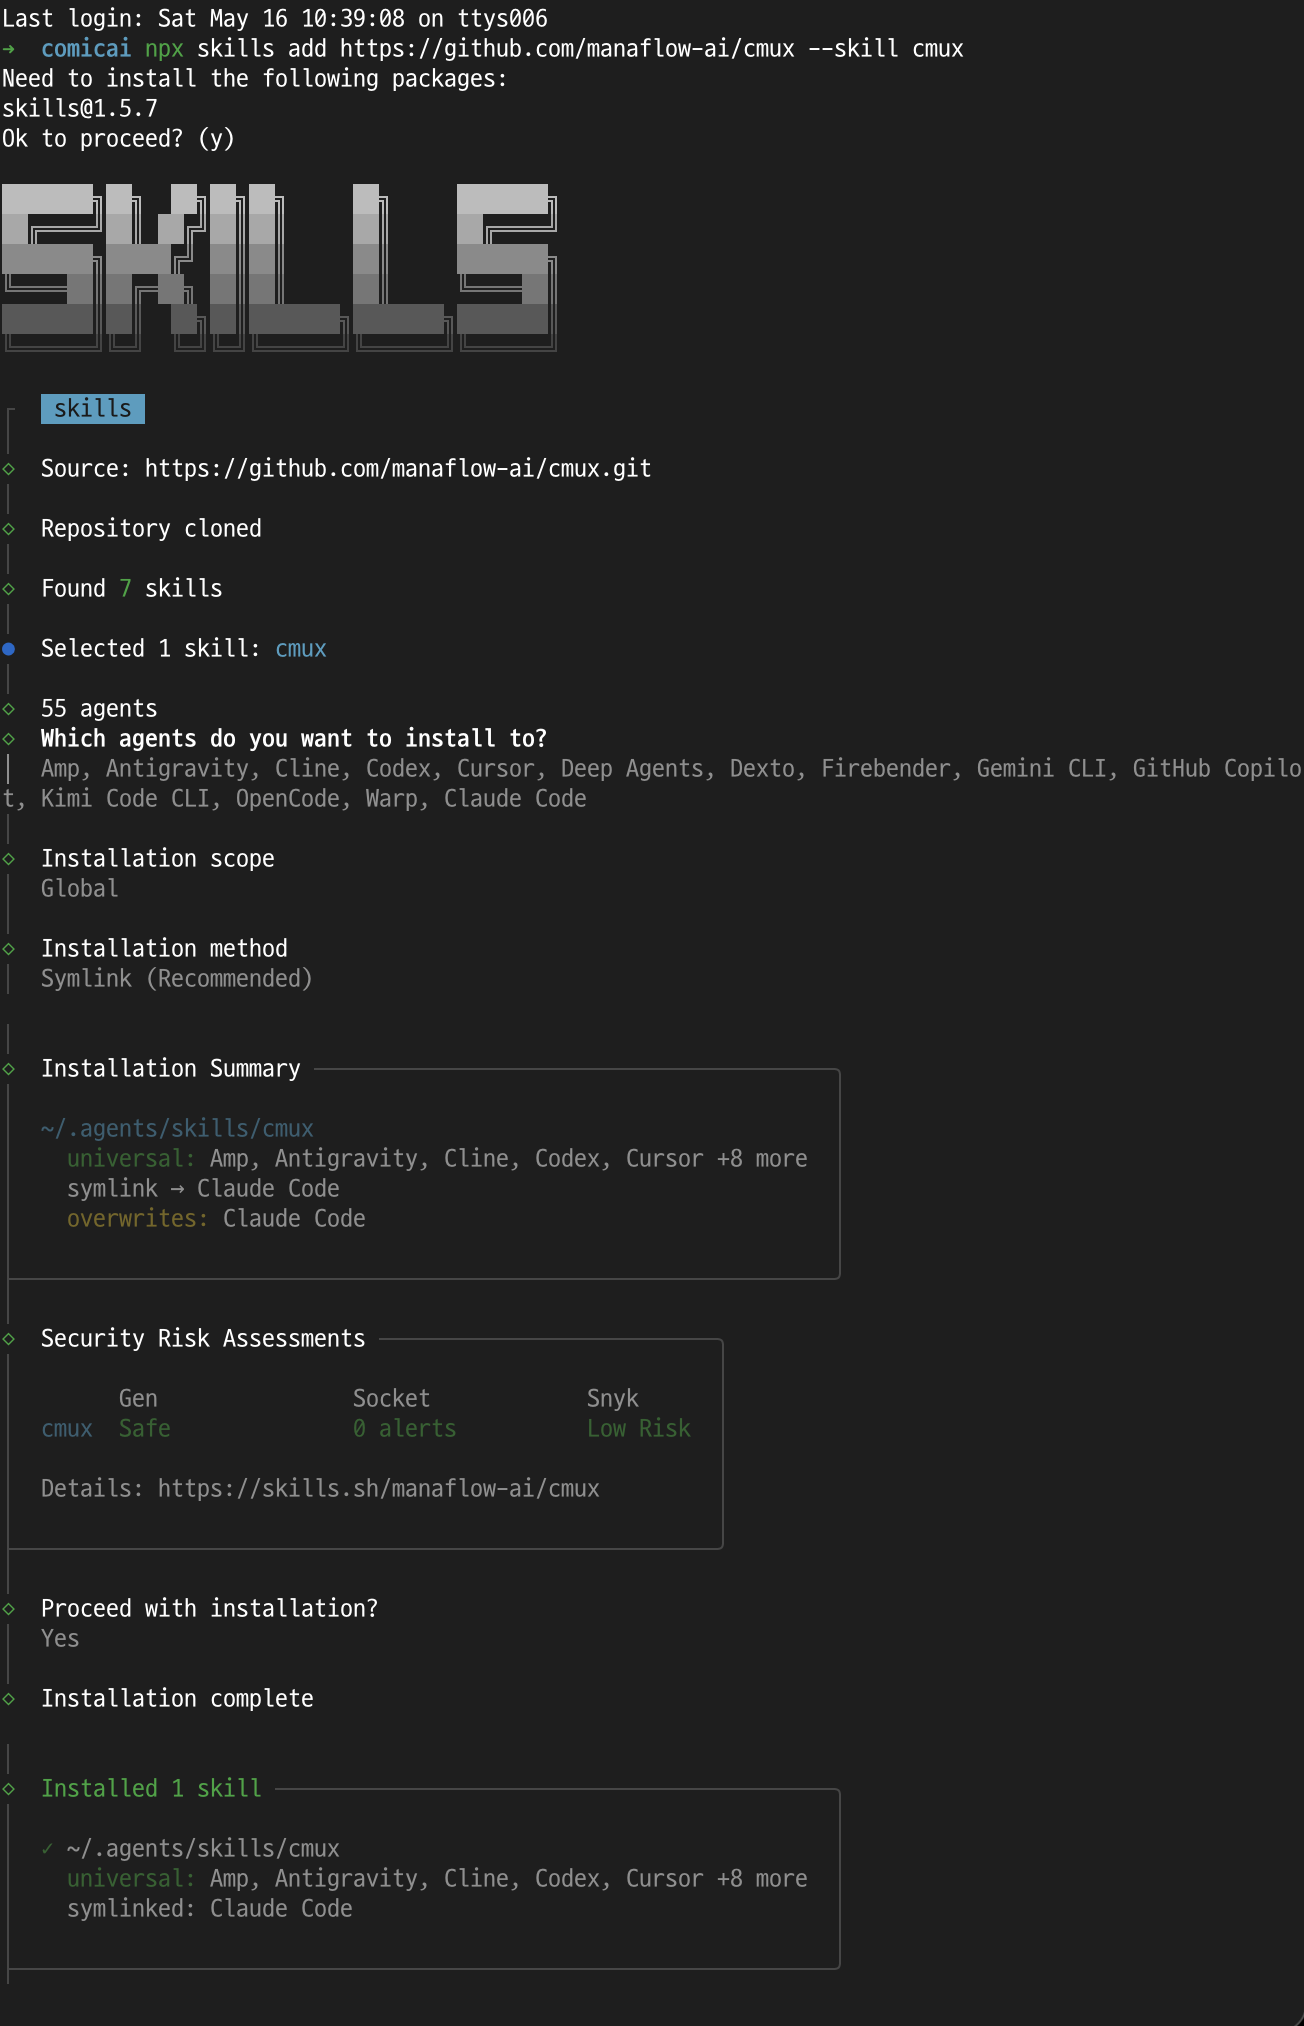Click the Symlink (Recommended) method answer

coord(177,979)
